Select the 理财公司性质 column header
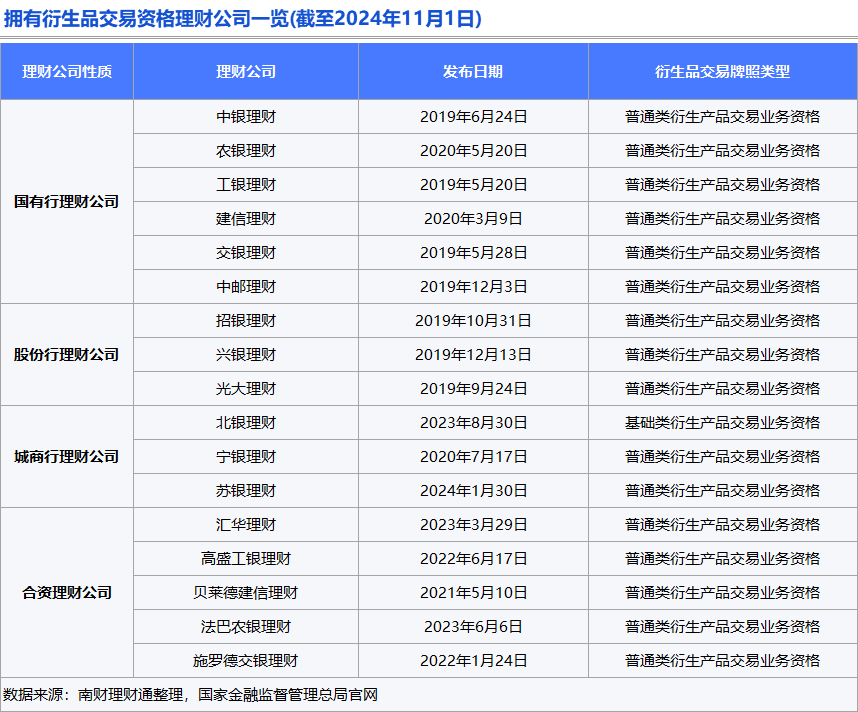The image size is (858, 712). (67, 72)
